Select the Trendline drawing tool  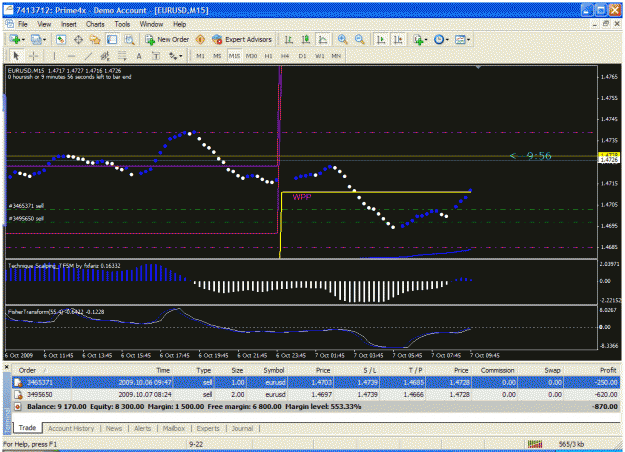[x=88, y=56]
